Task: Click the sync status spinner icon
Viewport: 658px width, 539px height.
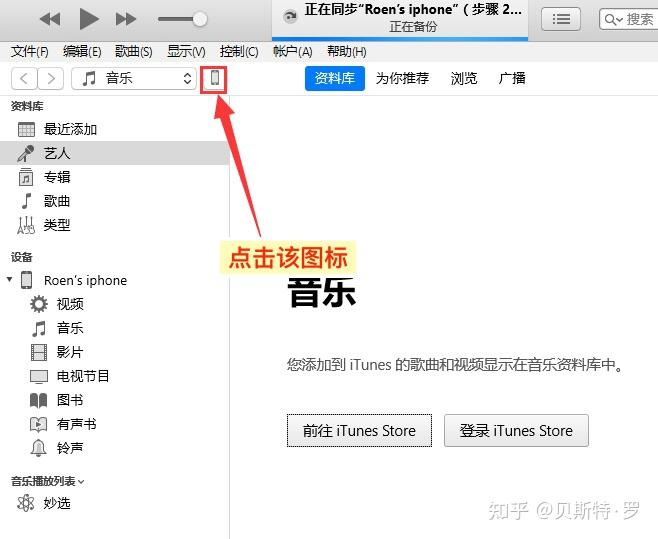Action: (x=290, y=17)
